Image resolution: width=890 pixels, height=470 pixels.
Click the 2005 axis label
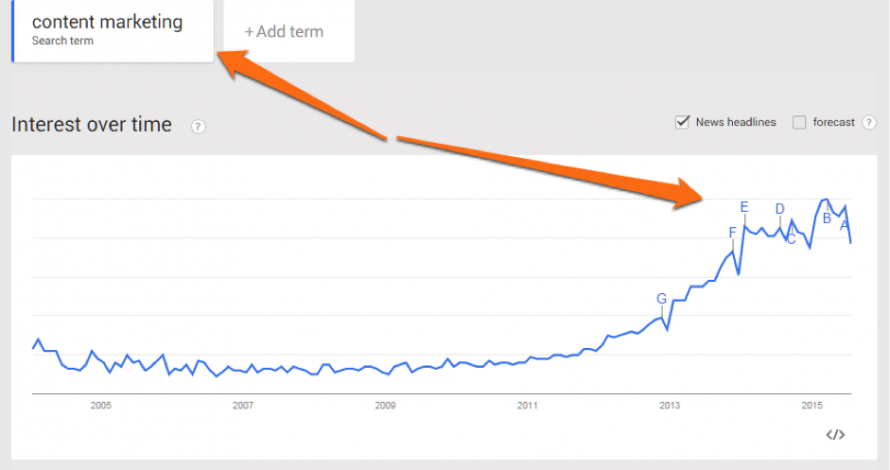click(x=101, y=405)
